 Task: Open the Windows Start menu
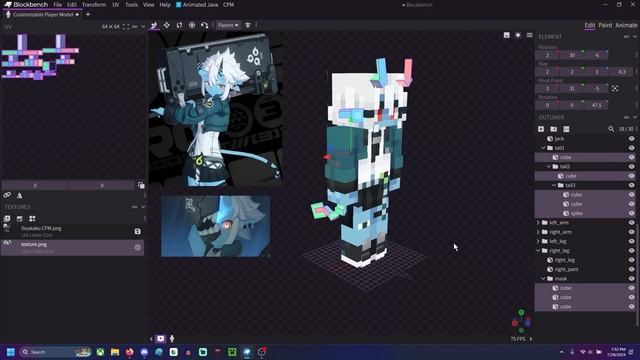(11, 352)
